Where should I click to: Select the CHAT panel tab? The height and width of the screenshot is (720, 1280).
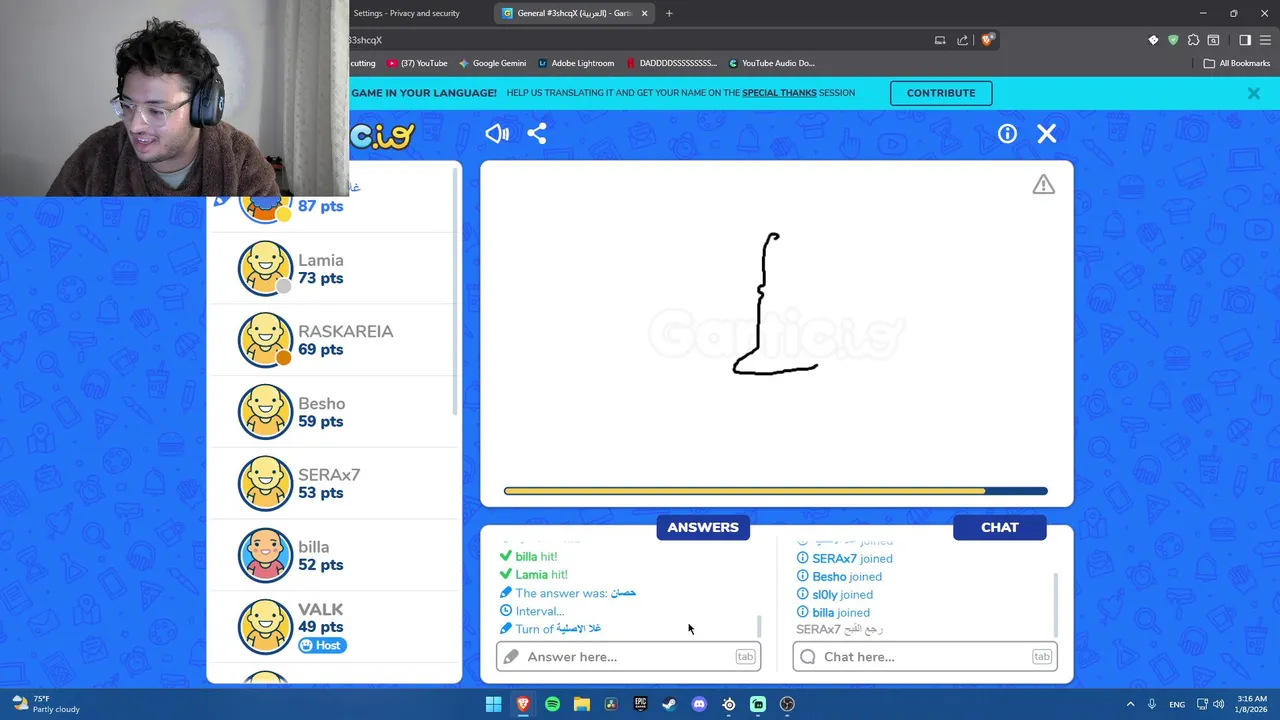(1000, 527)
